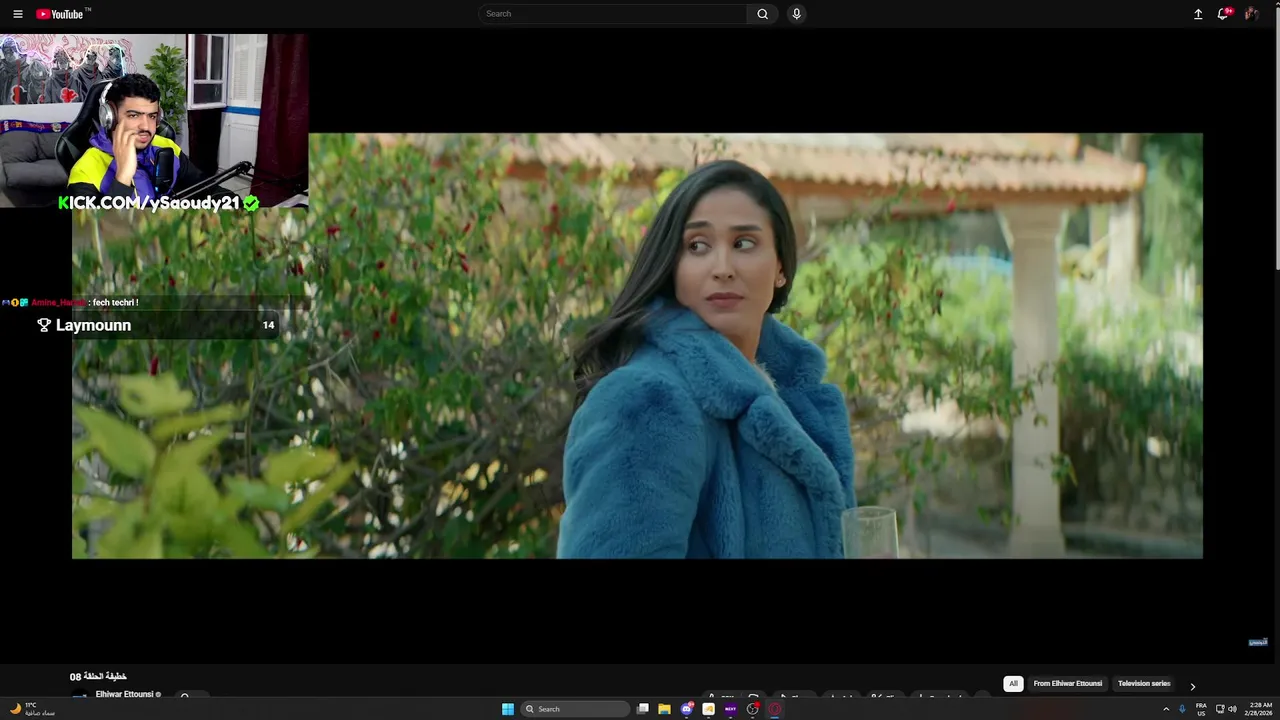Open the OBS-style round taskbar icon
The height and width of the screenshot is (720, 1280).
(x=753, y=709)
